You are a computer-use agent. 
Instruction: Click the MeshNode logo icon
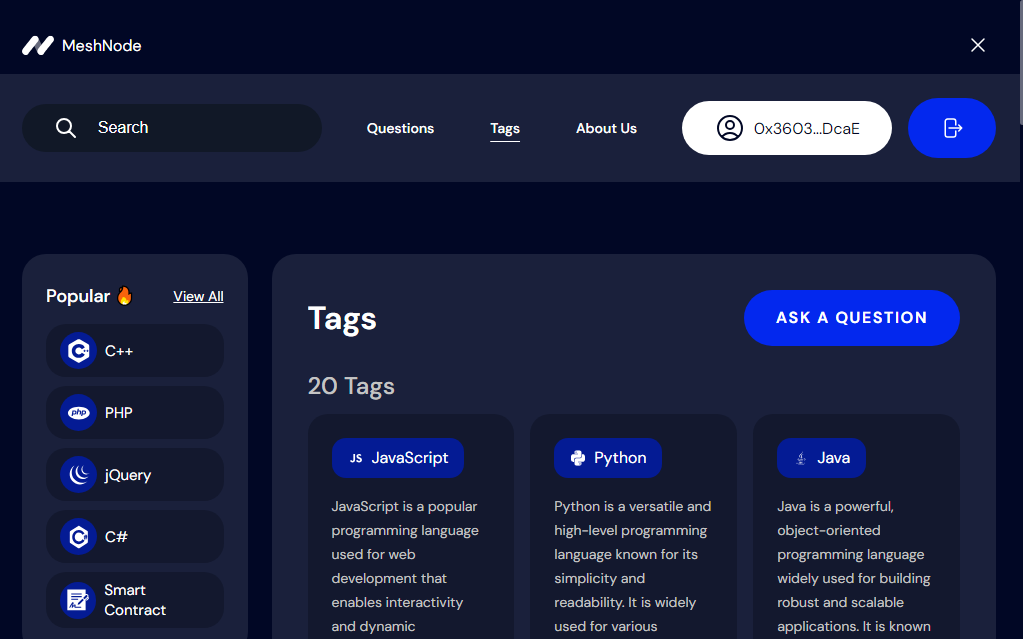click(x=38, y=45)
